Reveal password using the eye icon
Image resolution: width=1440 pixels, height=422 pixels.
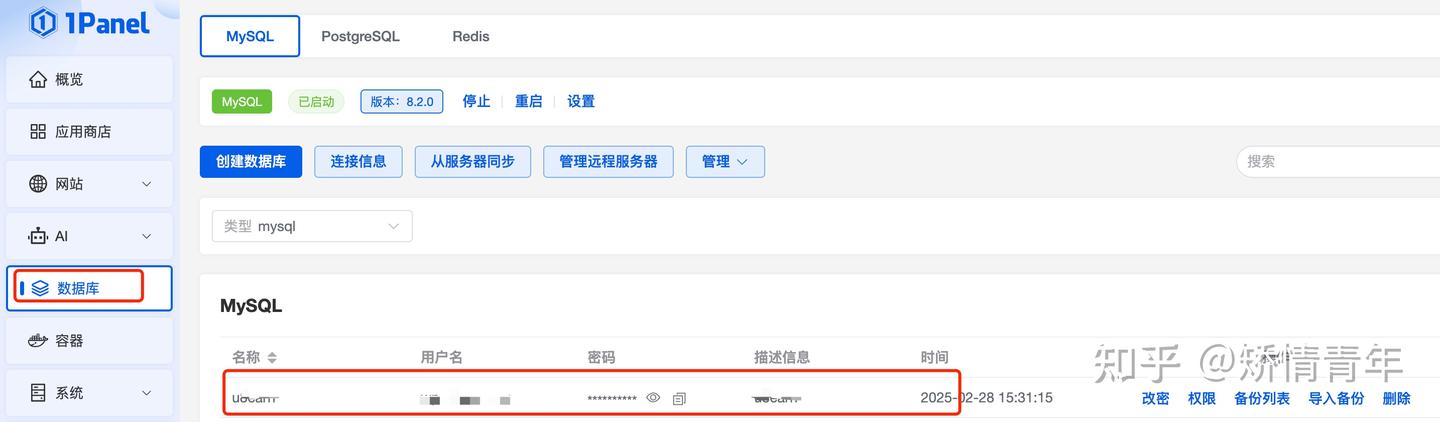[x=653, y=398]
